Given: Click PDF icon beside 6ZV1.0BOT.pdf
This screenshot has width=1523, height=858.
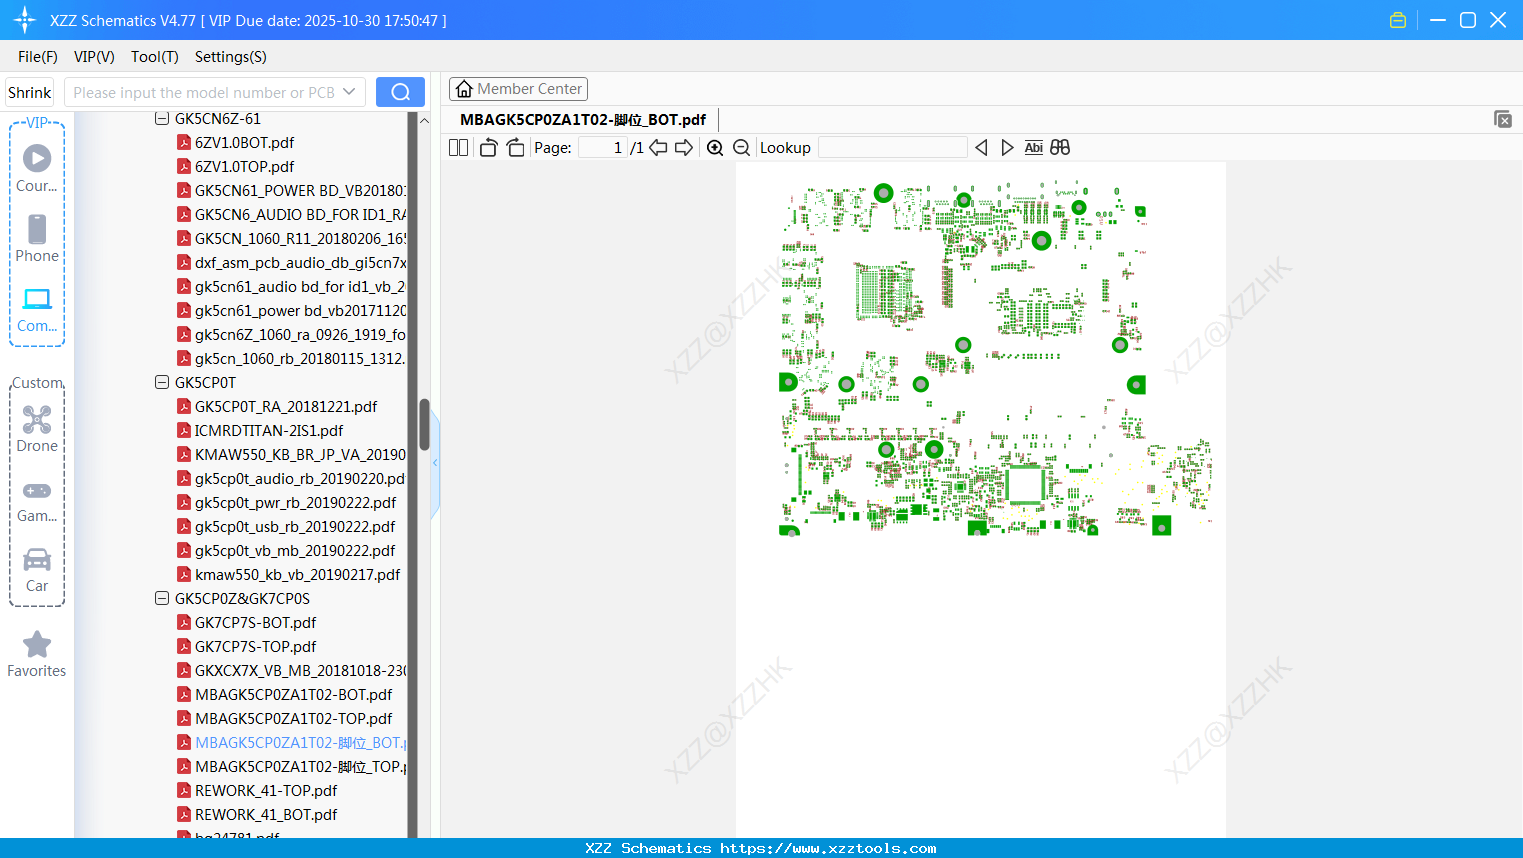Looking at the screenshot, I should (184, 142).
